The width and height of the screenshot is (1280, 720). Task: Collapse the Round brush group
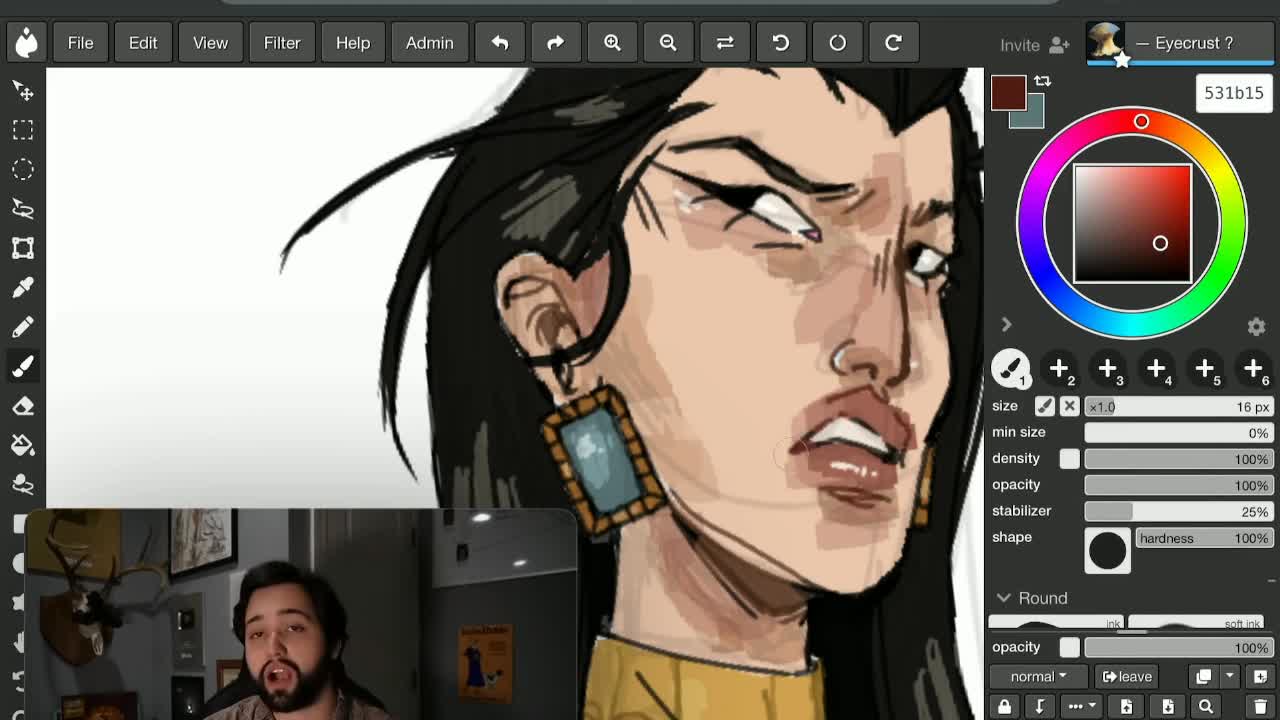click(1003, 598)
